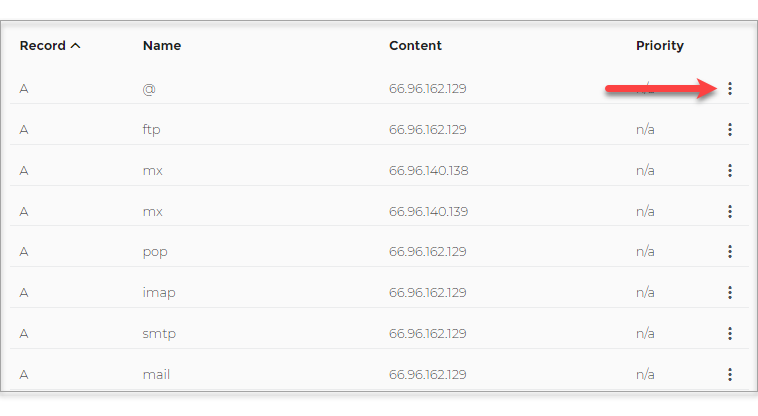Open three-dot menu for @ record
The height and width of the screenshot is (416, 758).
pyautogui.click(x=730, y=88)
